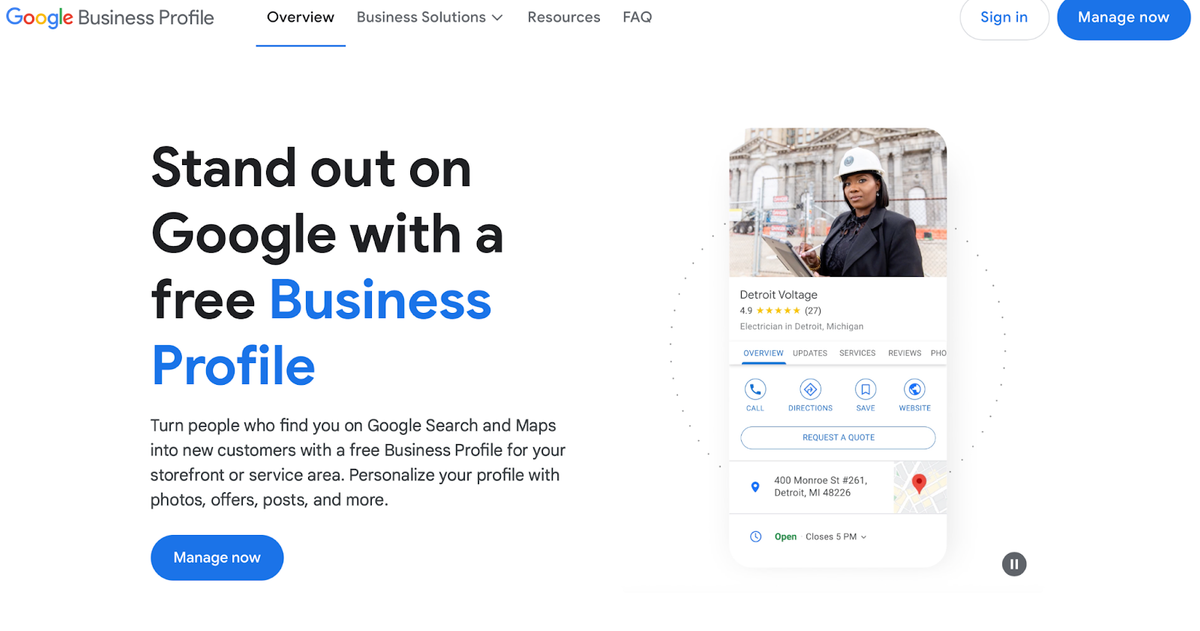Image resolution: width=1200 pixels, height=631 pixels.
Task: Click the clock icon beside the opening hours
Action: click(x=756, y=536)
